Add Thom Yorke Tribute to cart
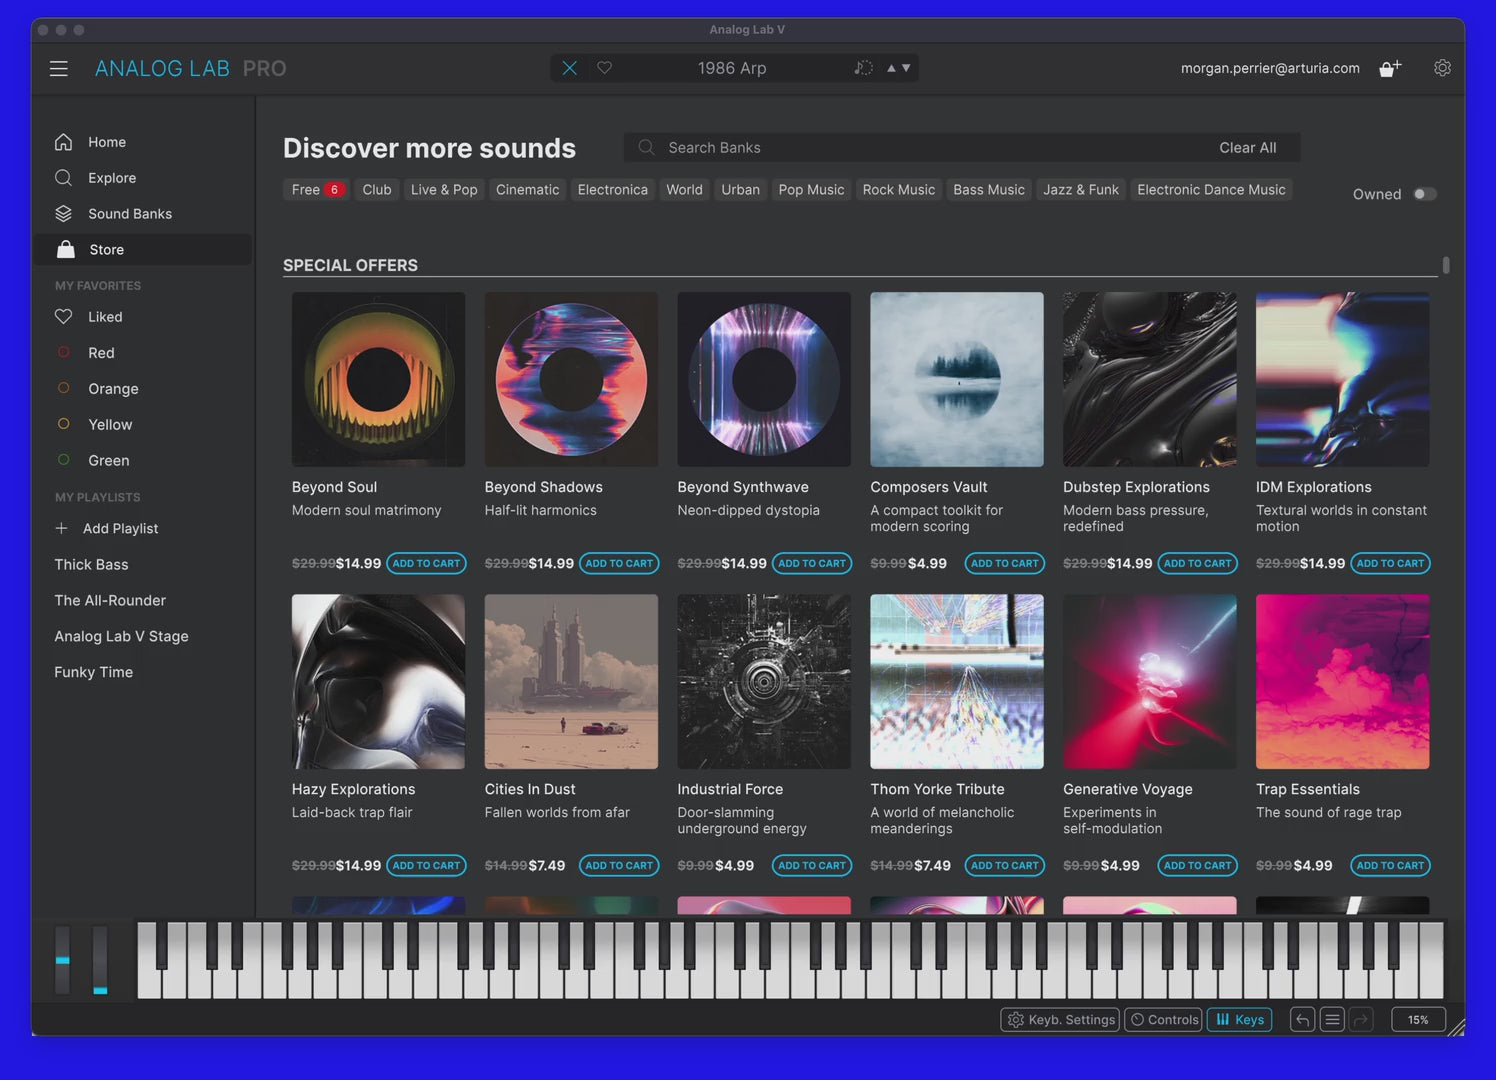 point(1005,865)
